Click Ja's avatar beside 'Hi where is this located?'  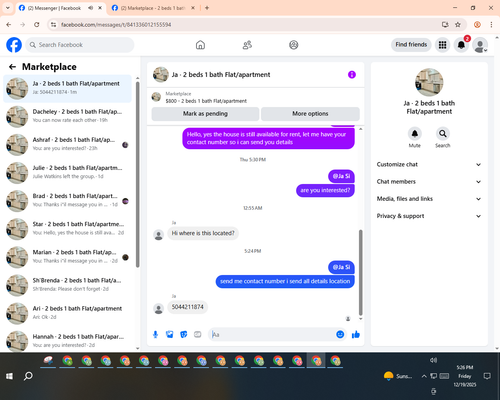(x=158, y=235)
